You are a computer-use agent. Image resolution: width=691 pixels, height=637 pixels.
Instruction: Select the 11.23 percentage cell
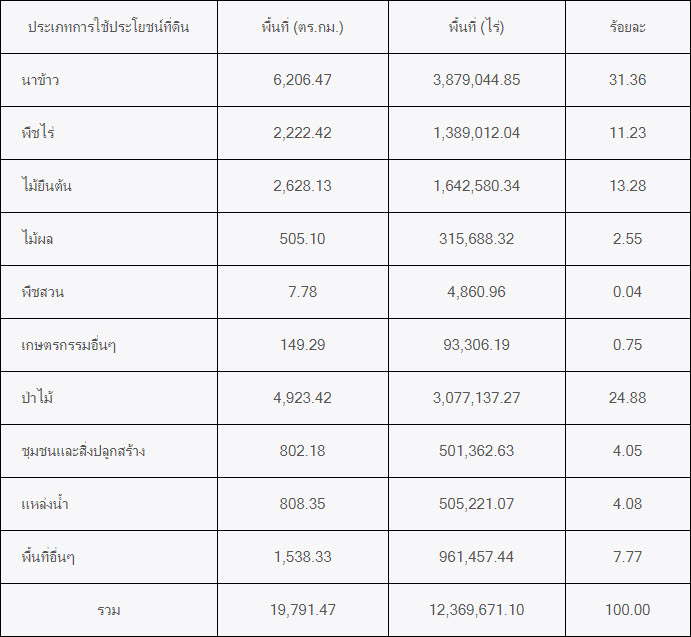[x=627, y=133]
